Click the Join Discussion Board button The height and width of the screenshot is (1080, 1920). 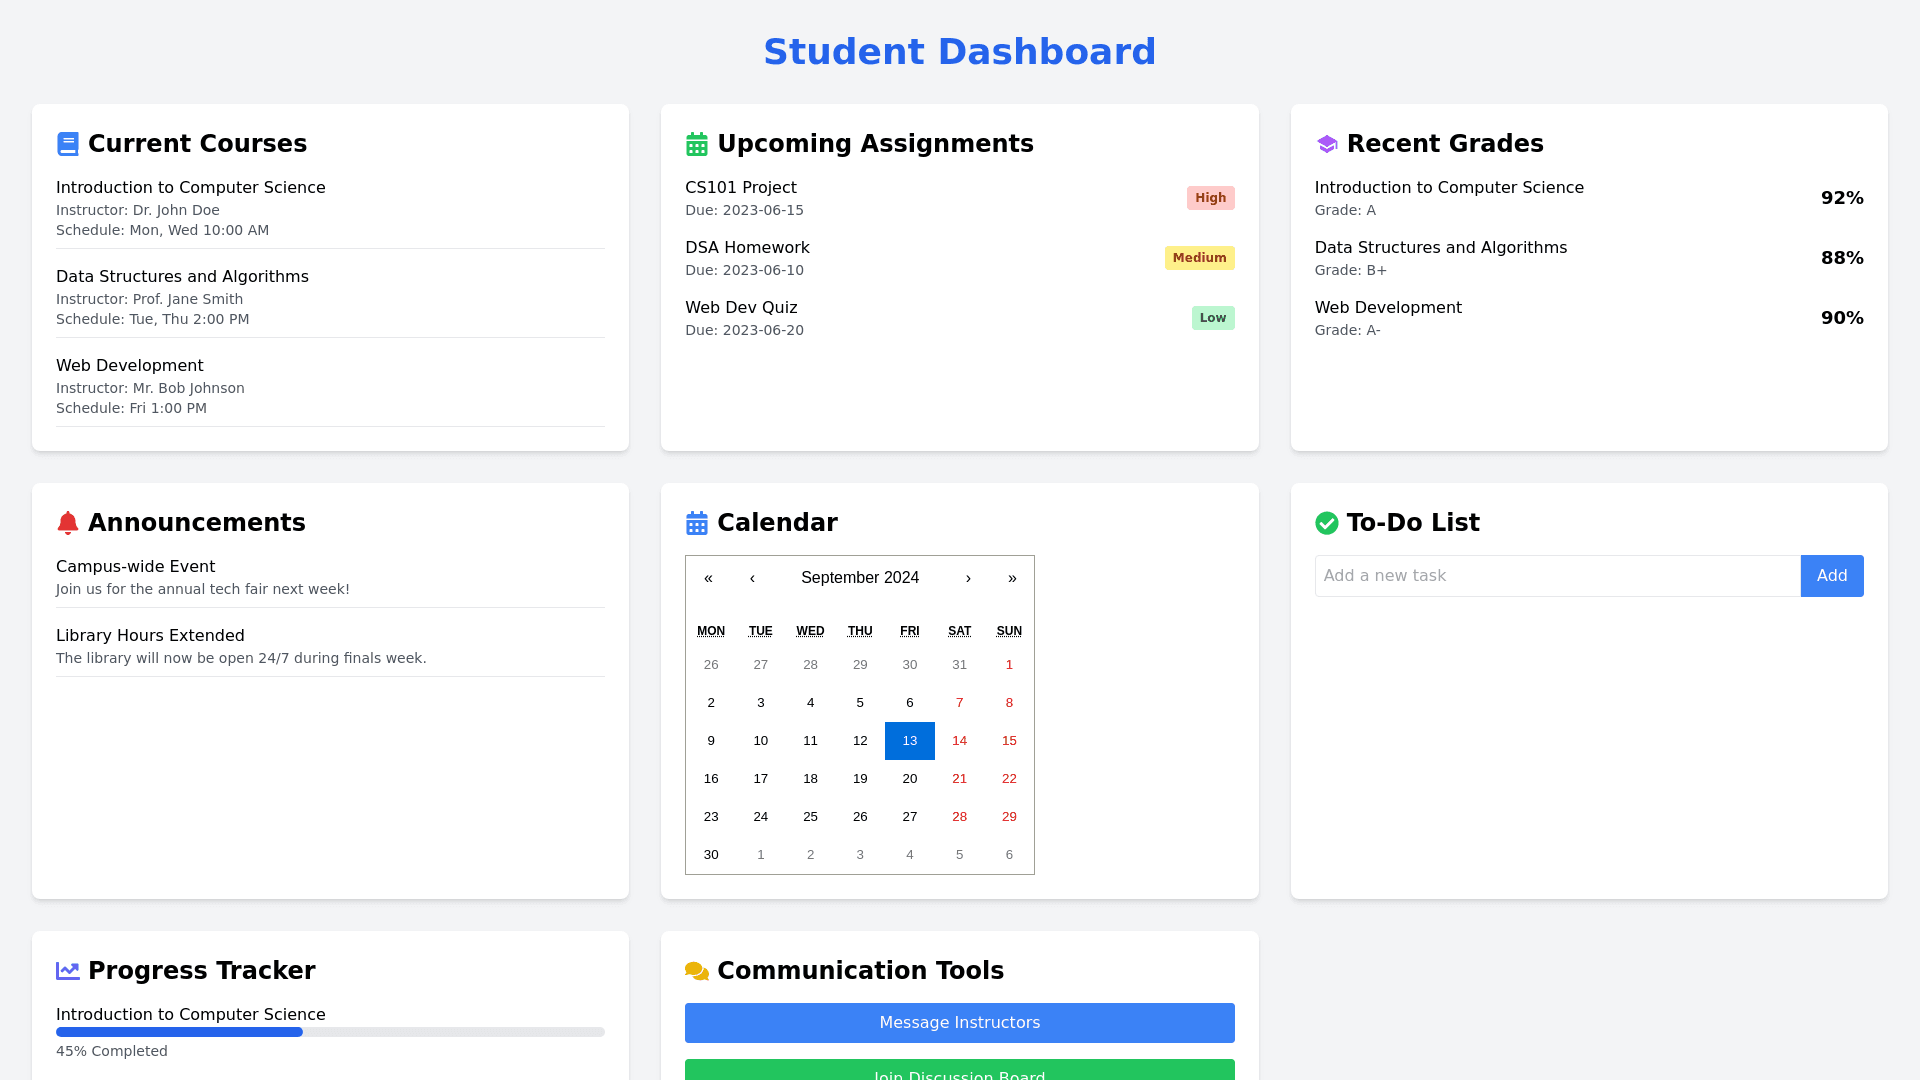[x=959, y=1074]
